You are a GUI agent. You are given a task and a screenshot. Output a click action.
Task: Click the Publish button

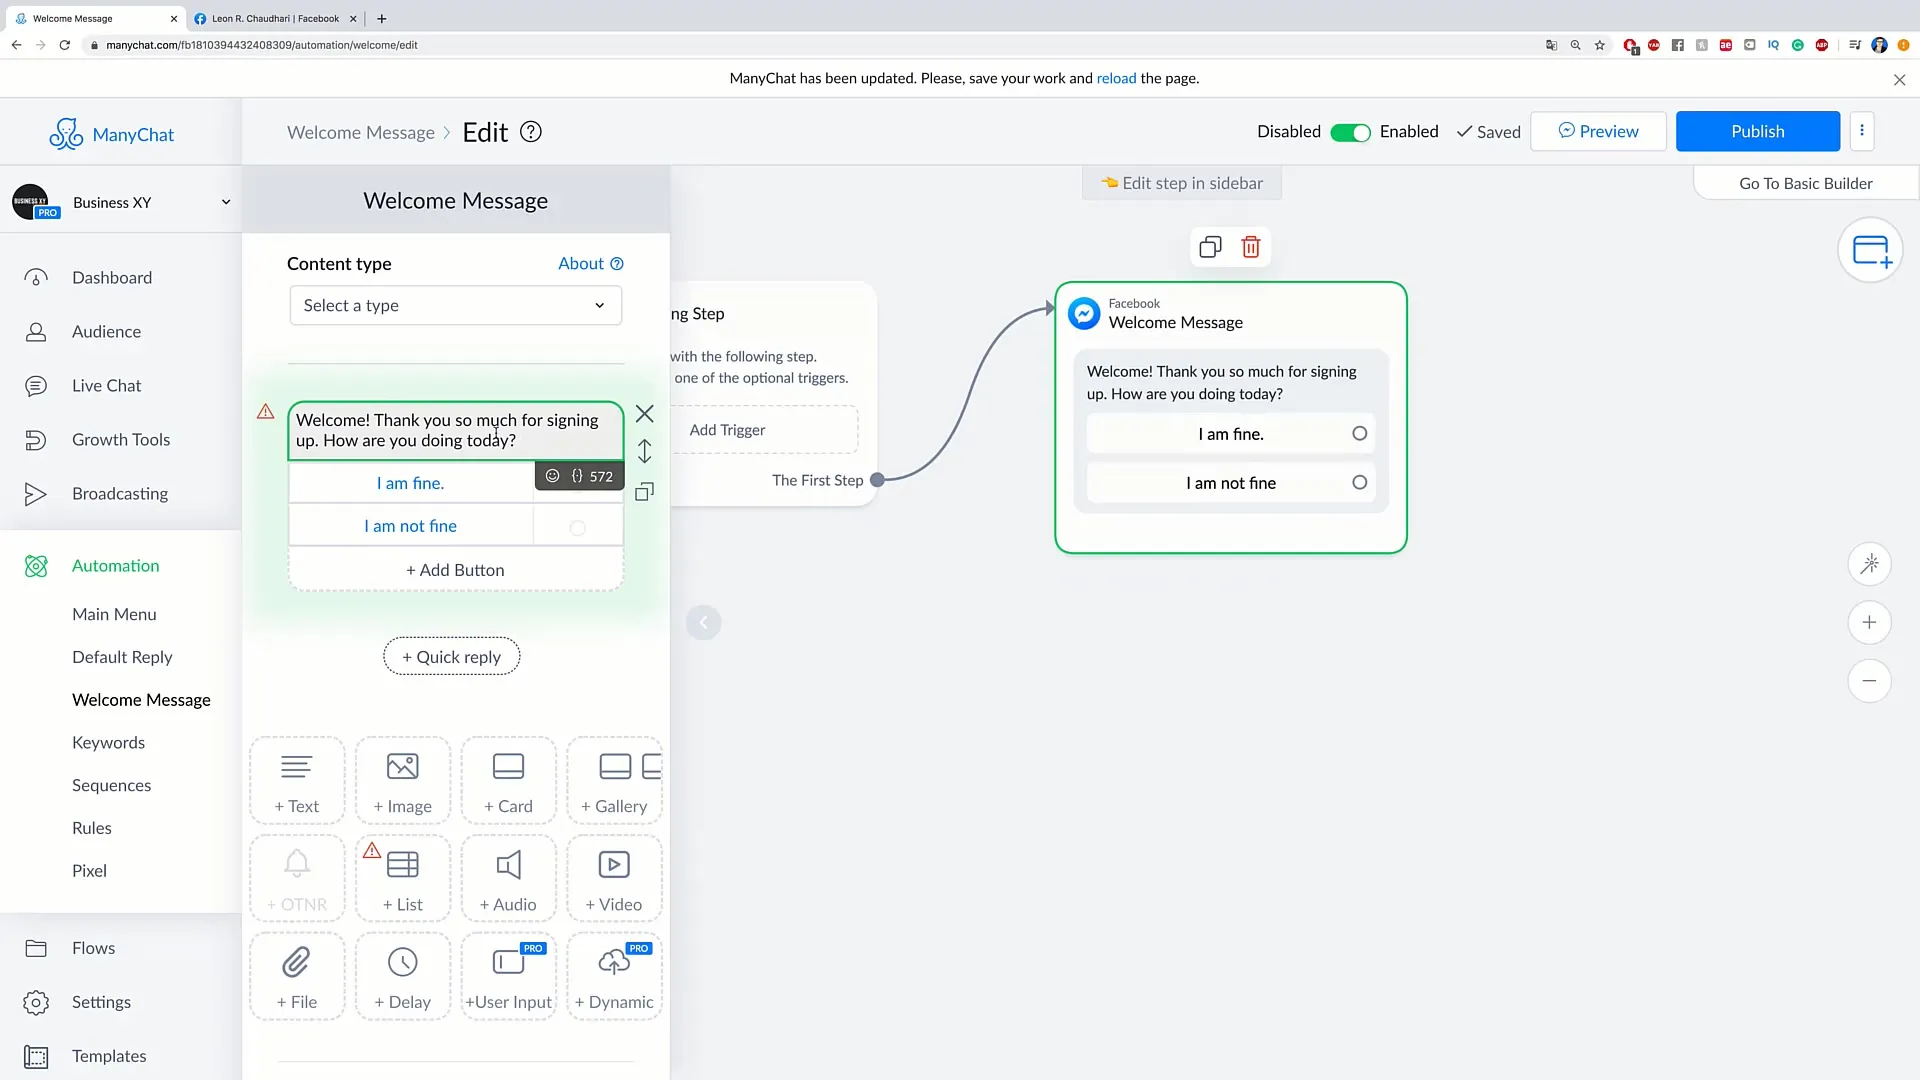[x=1758, y=131]
